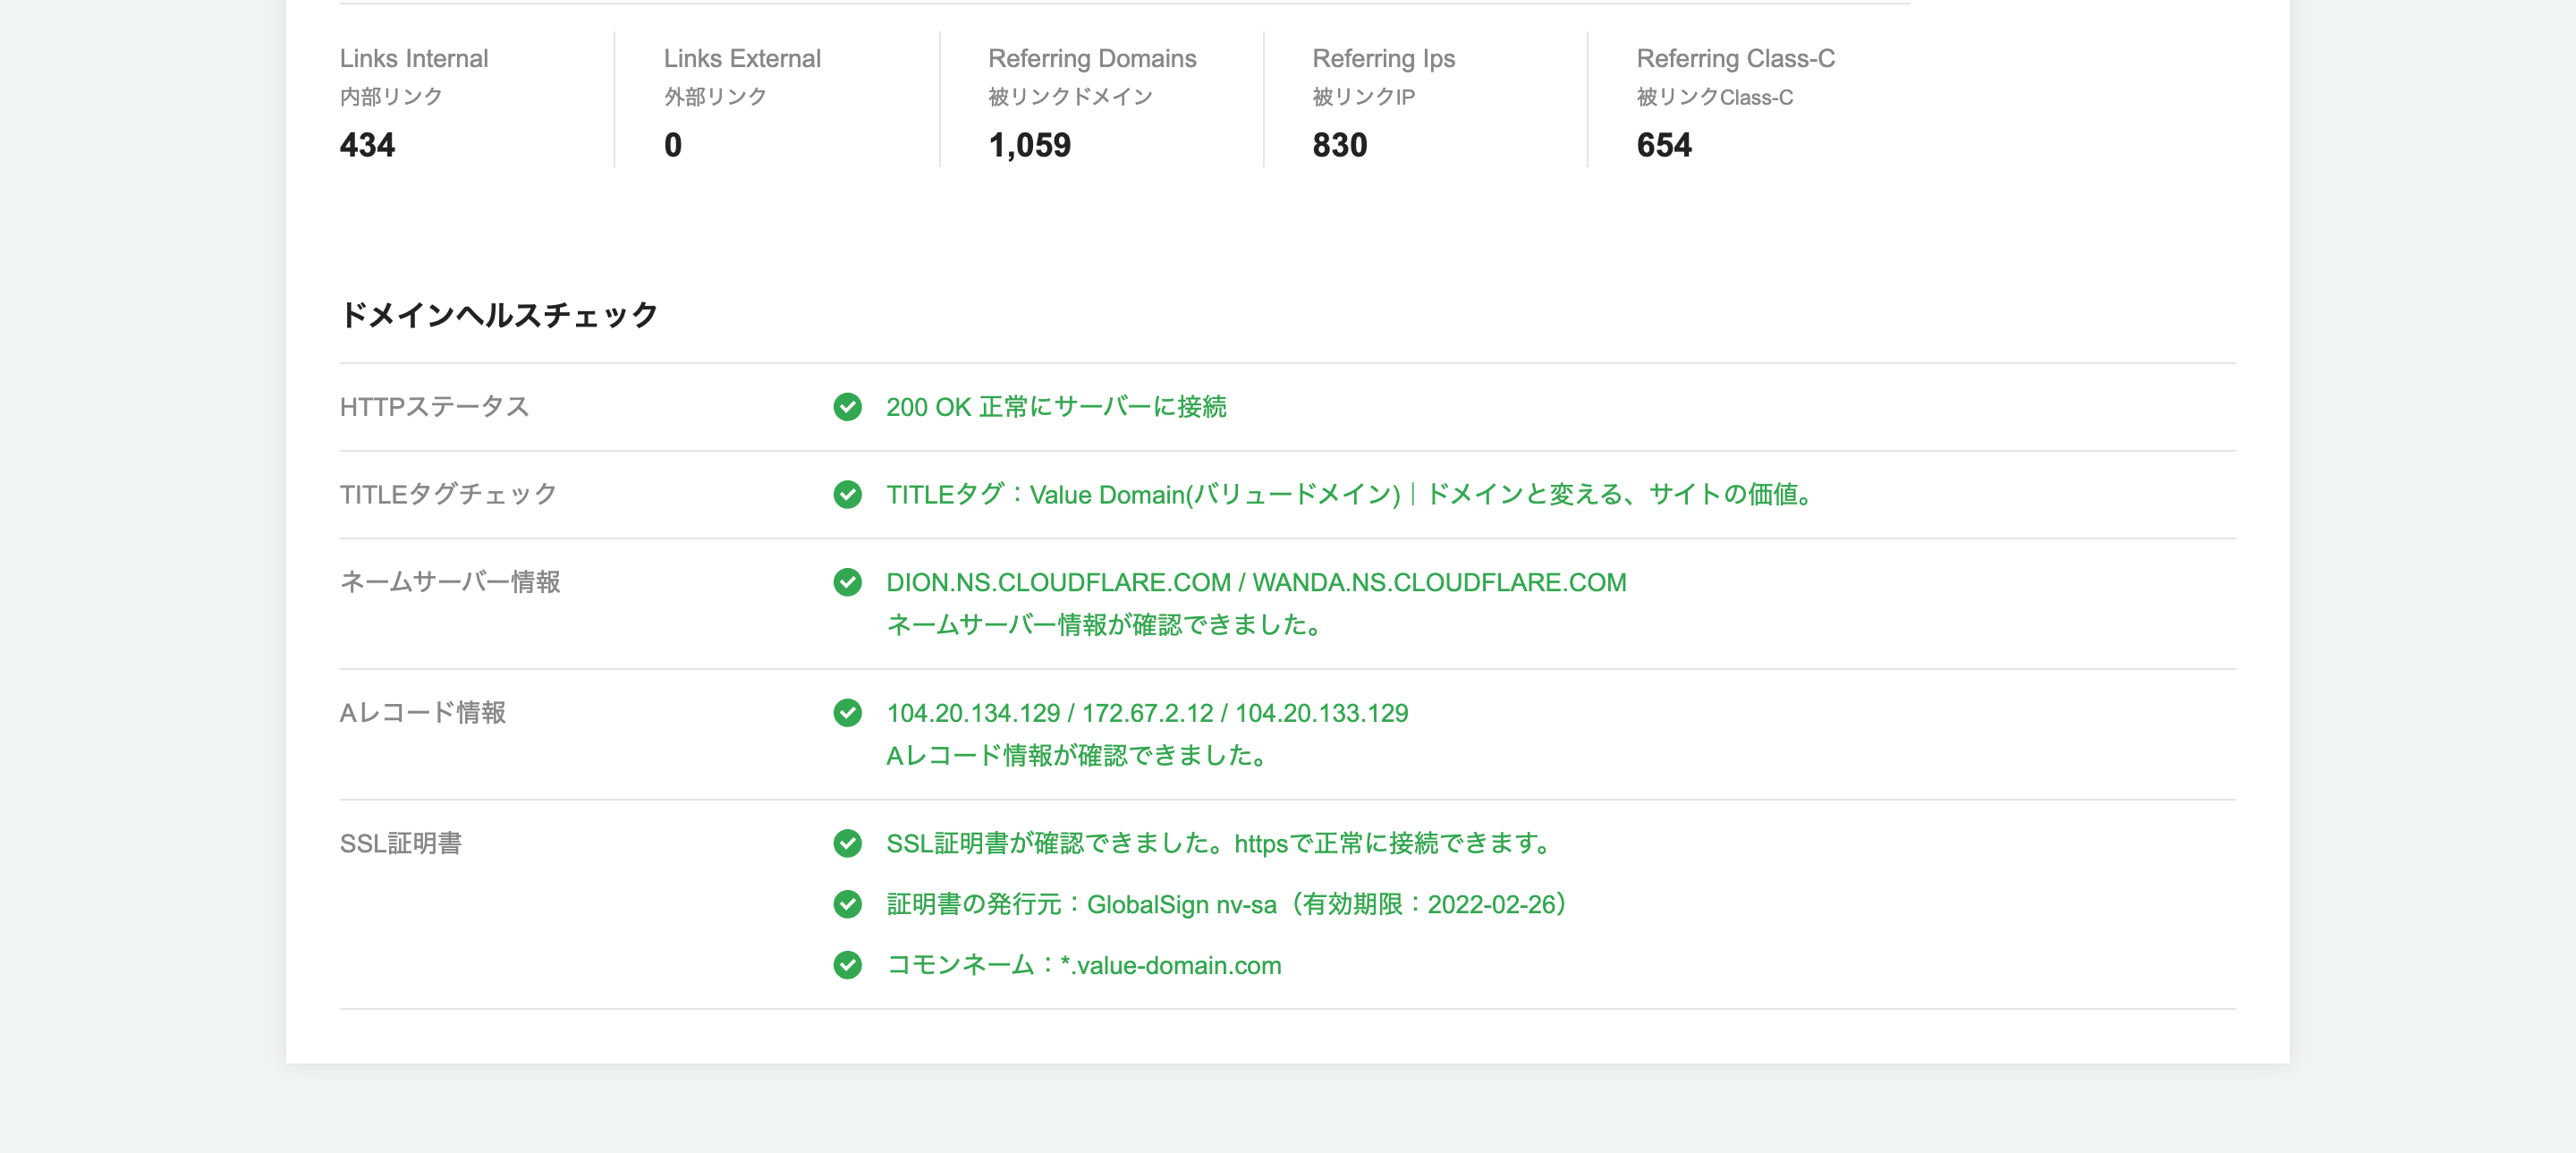The width and height of the screenshot is (2576, 1153).
Task: Click the A record check icon
Action: coord(847,712)
